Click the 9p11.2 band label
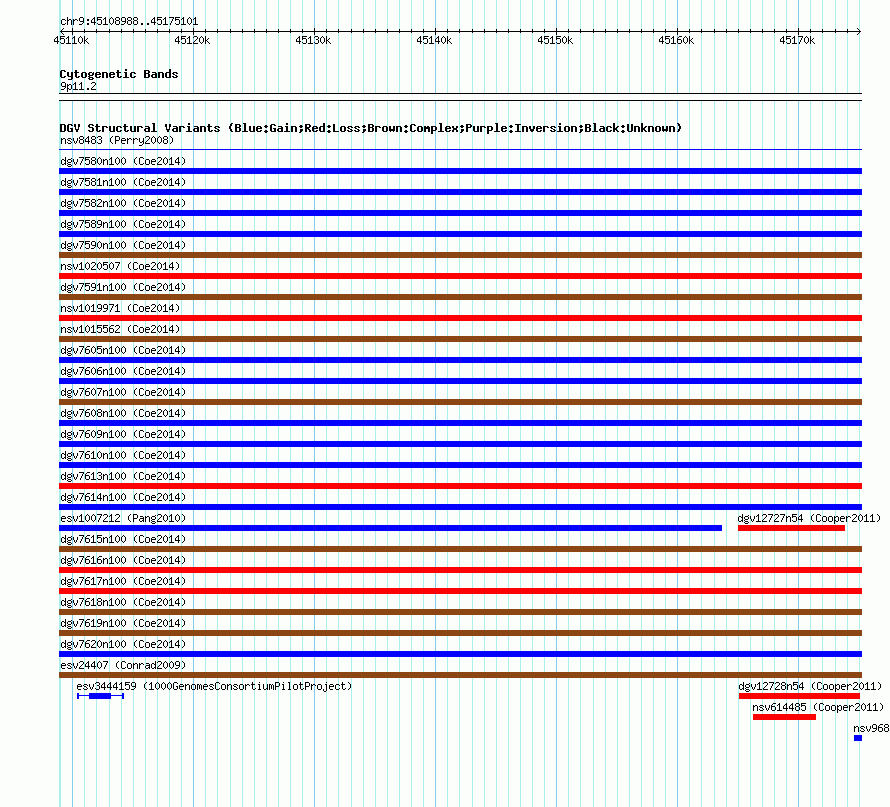The image size is (890, 807). tap(78, 86)
